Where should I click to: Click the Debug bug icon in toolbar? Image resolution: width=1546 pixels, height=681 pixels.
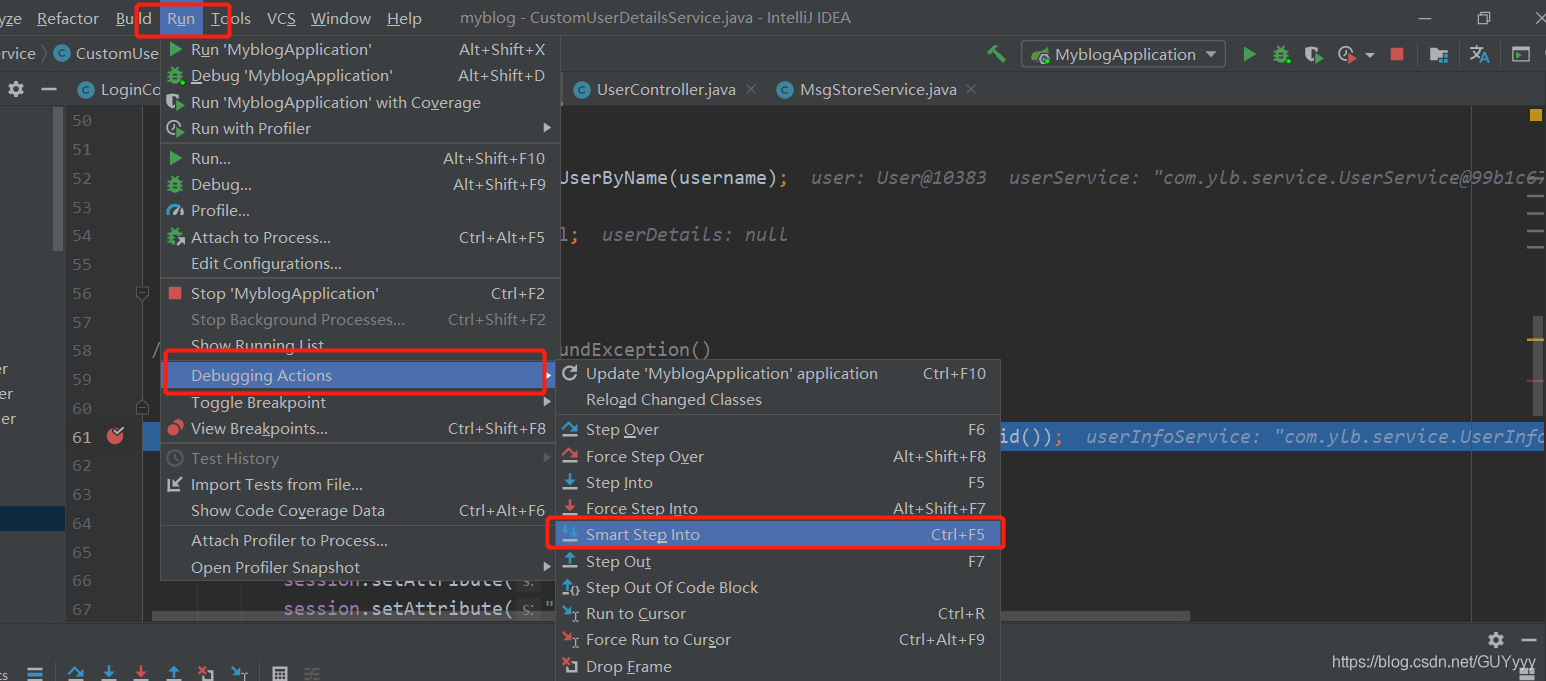[1281, 54]
